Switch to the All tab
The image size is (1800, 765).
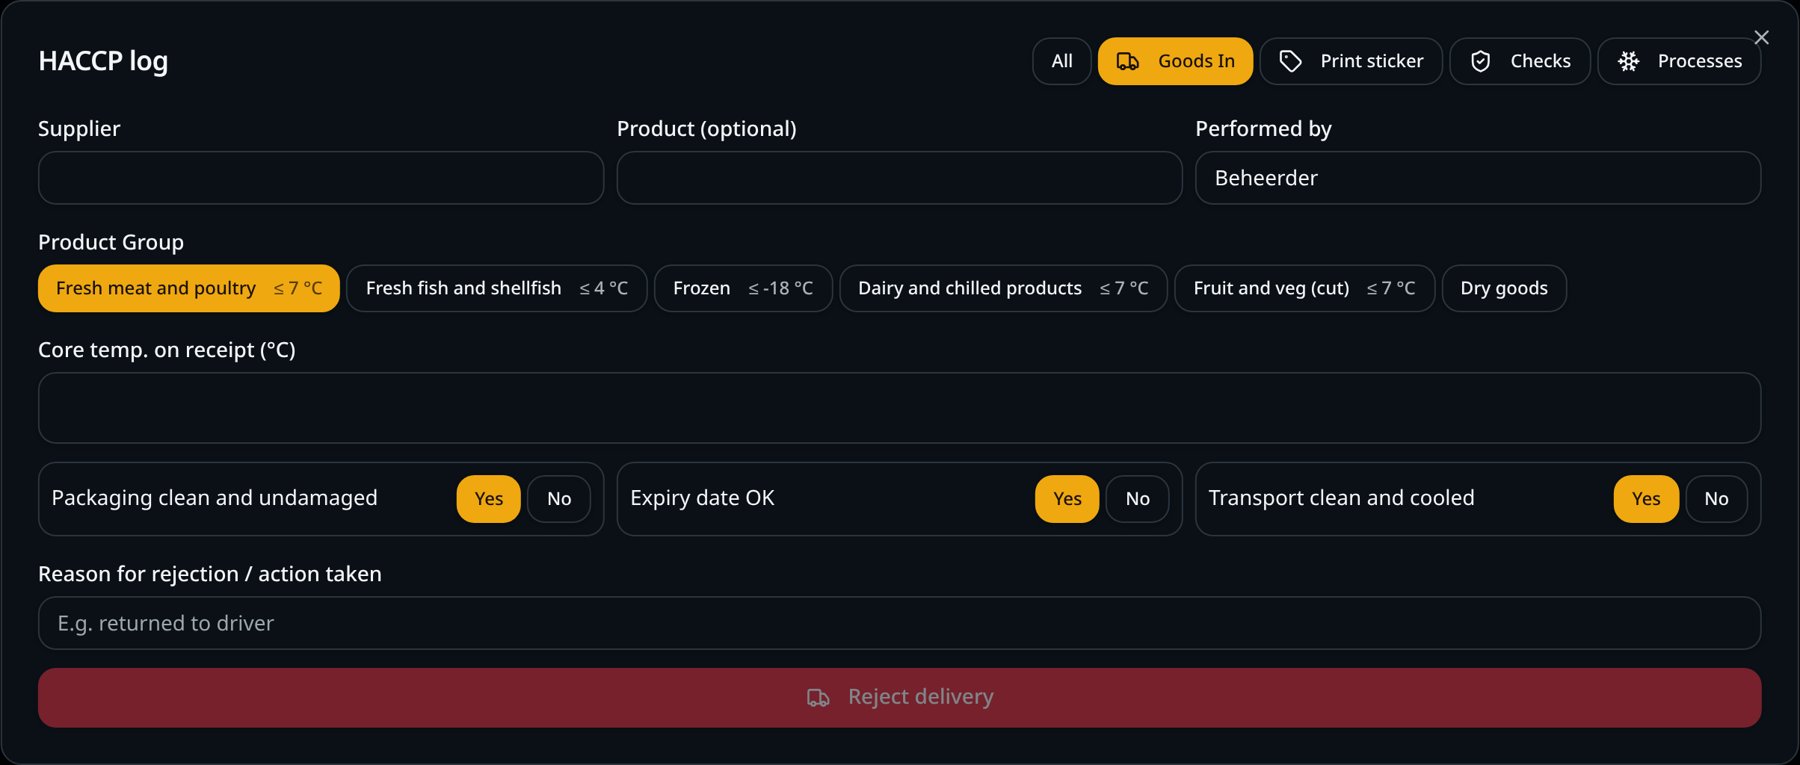pyautogui.click(x=1062, y=61)
